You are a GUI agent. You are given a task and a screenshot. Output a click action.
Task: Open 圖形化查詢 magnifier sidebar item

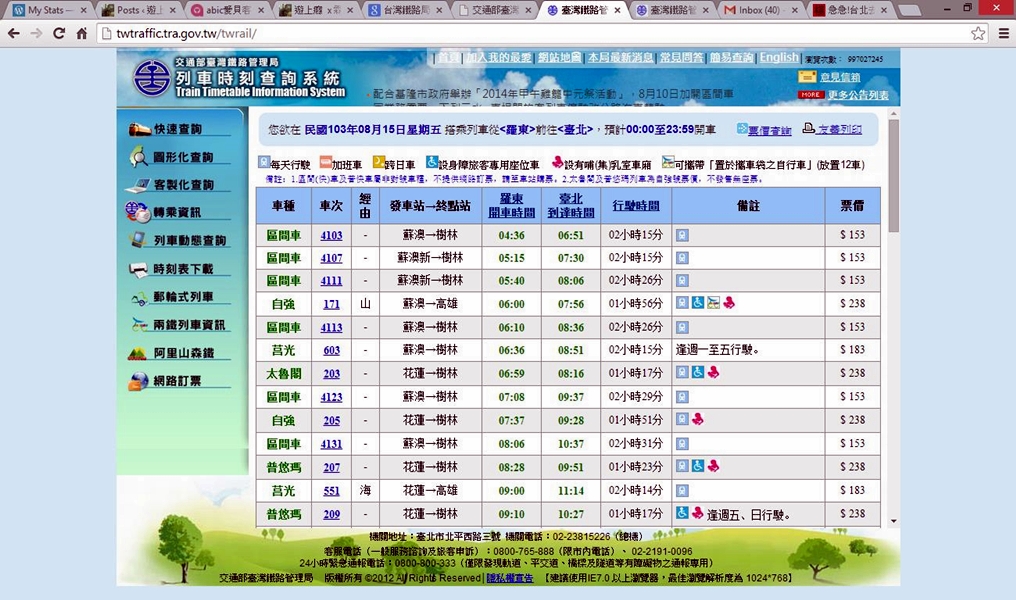(x=182, y=157)
